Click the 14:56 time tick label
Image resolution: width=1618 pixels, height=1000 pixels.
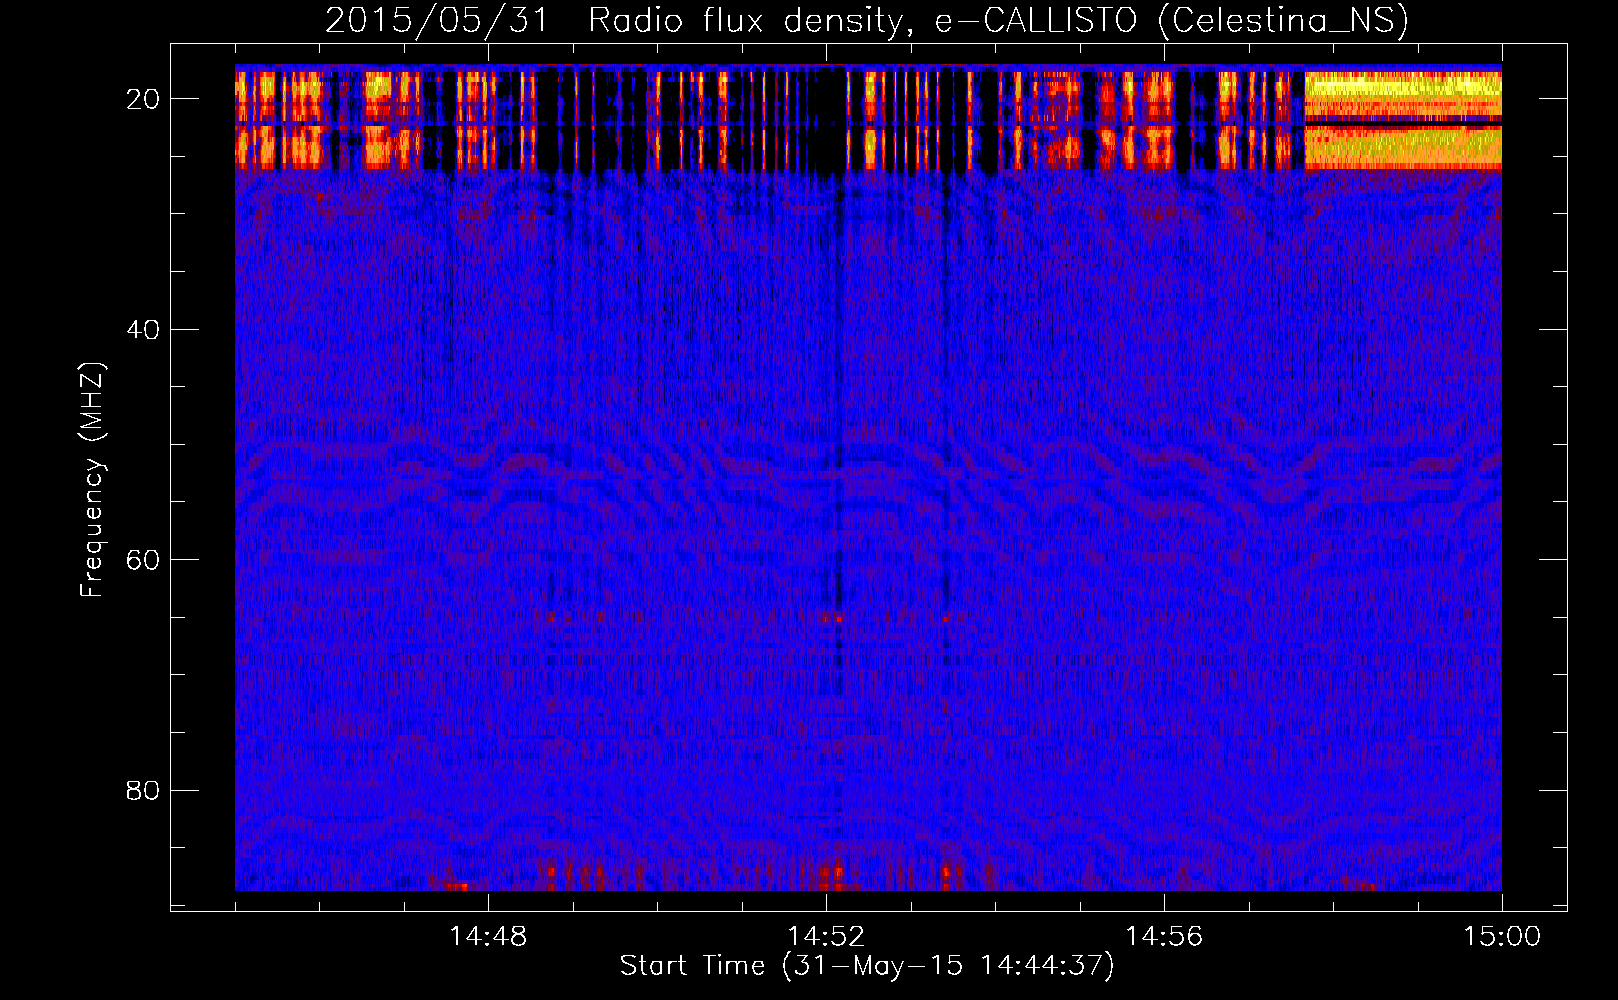pos(1164,937)
